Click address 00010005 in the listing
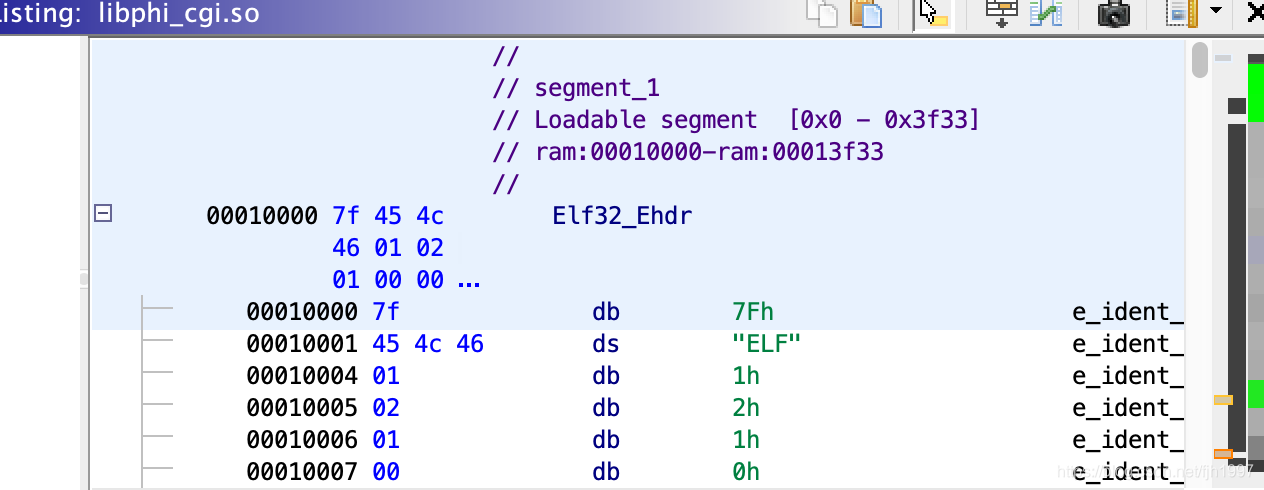The image size is (1264, 490). pyautogui.click(x=301, y=408)
